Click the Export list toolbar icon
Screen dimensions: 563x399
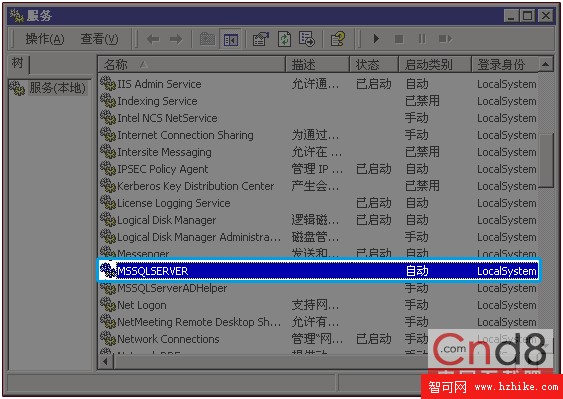click(x=307, y=39)
